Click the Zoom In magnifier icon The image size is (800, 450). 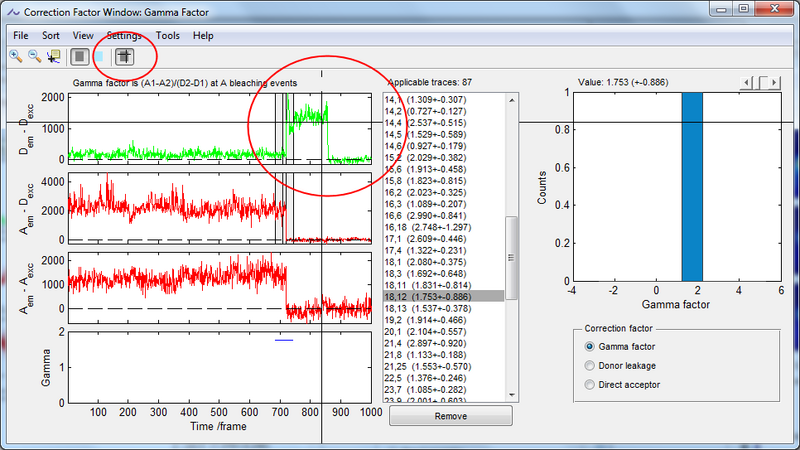[16, 56]
